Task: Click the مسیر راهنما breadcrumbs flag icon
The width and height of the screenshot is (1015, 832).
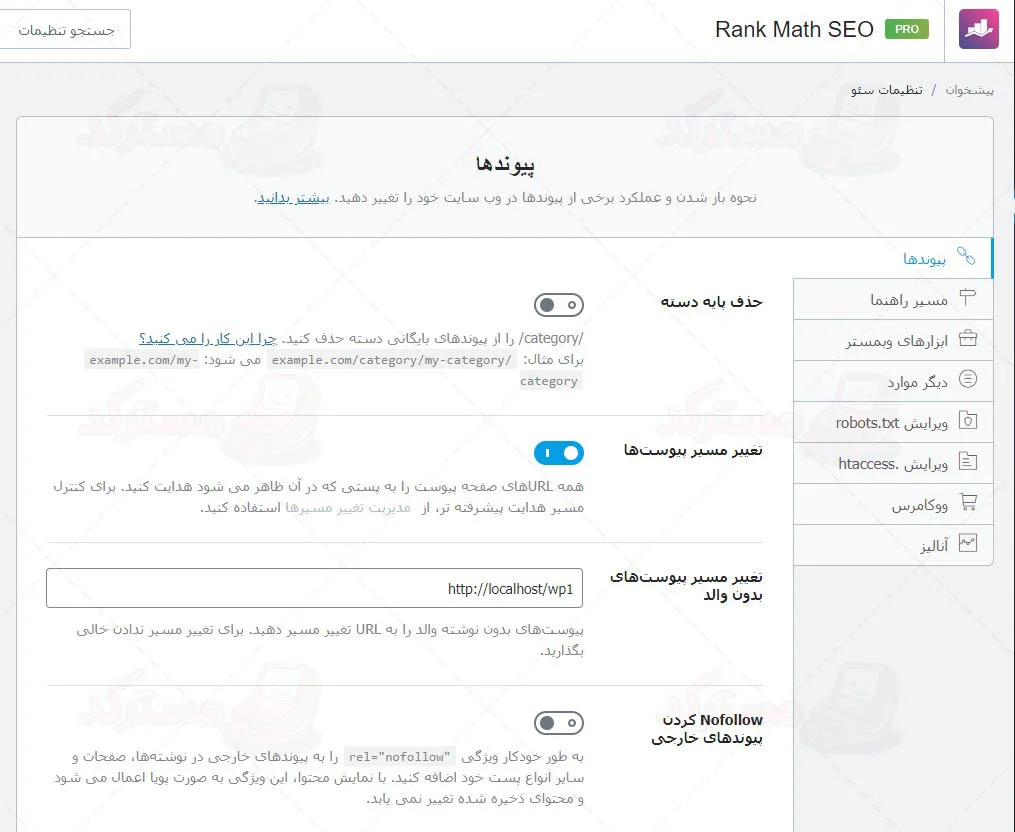Action: [968, 298]
